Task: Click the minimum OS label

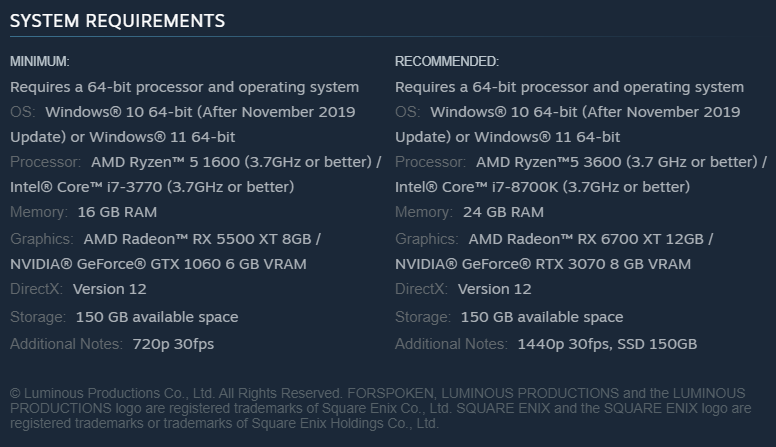Action: [x=23, y=112]
